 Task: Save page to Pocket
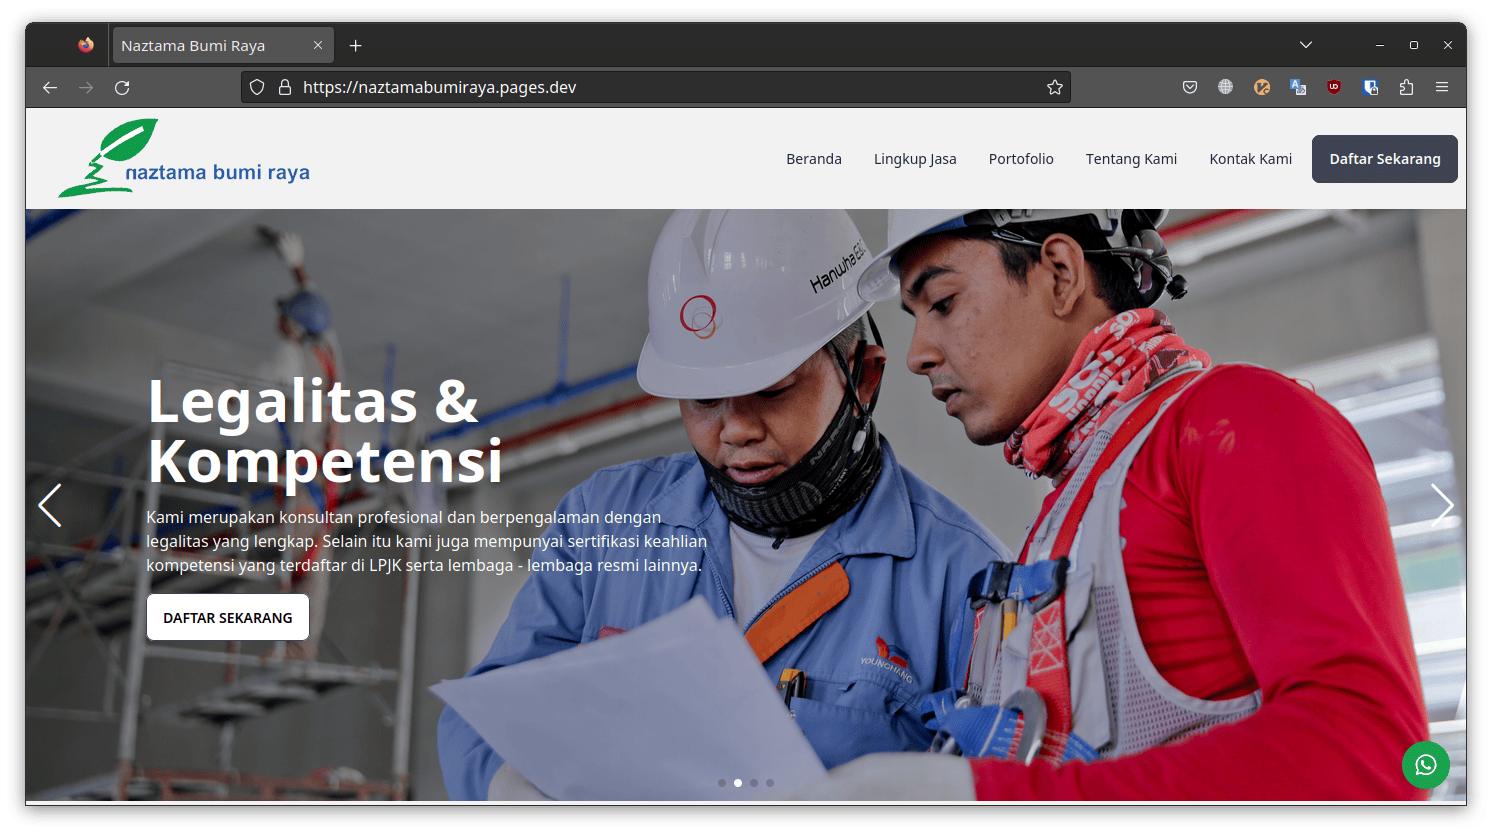click(x=1190, y=87)
